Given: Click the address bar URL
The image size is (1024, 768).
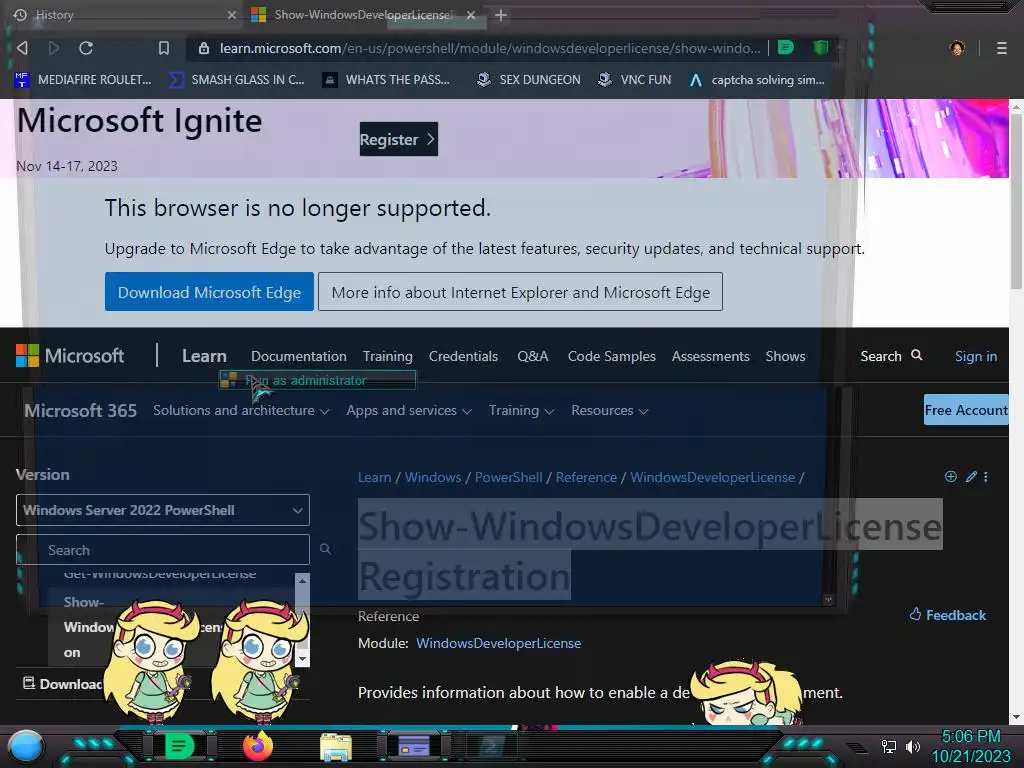Looking at the screenshot, I should coord(490,48).
